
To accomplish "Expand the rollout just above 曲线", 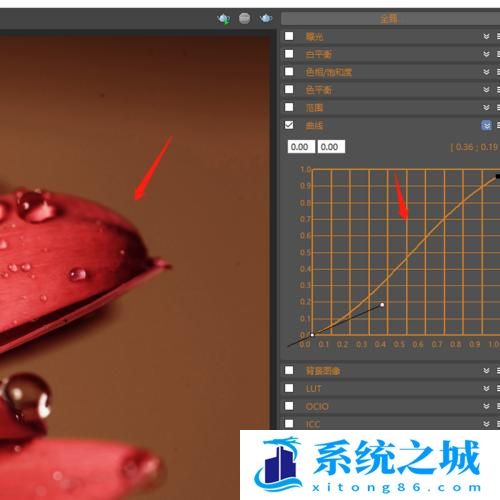I will pyautogui.click(x=486, y=107).
